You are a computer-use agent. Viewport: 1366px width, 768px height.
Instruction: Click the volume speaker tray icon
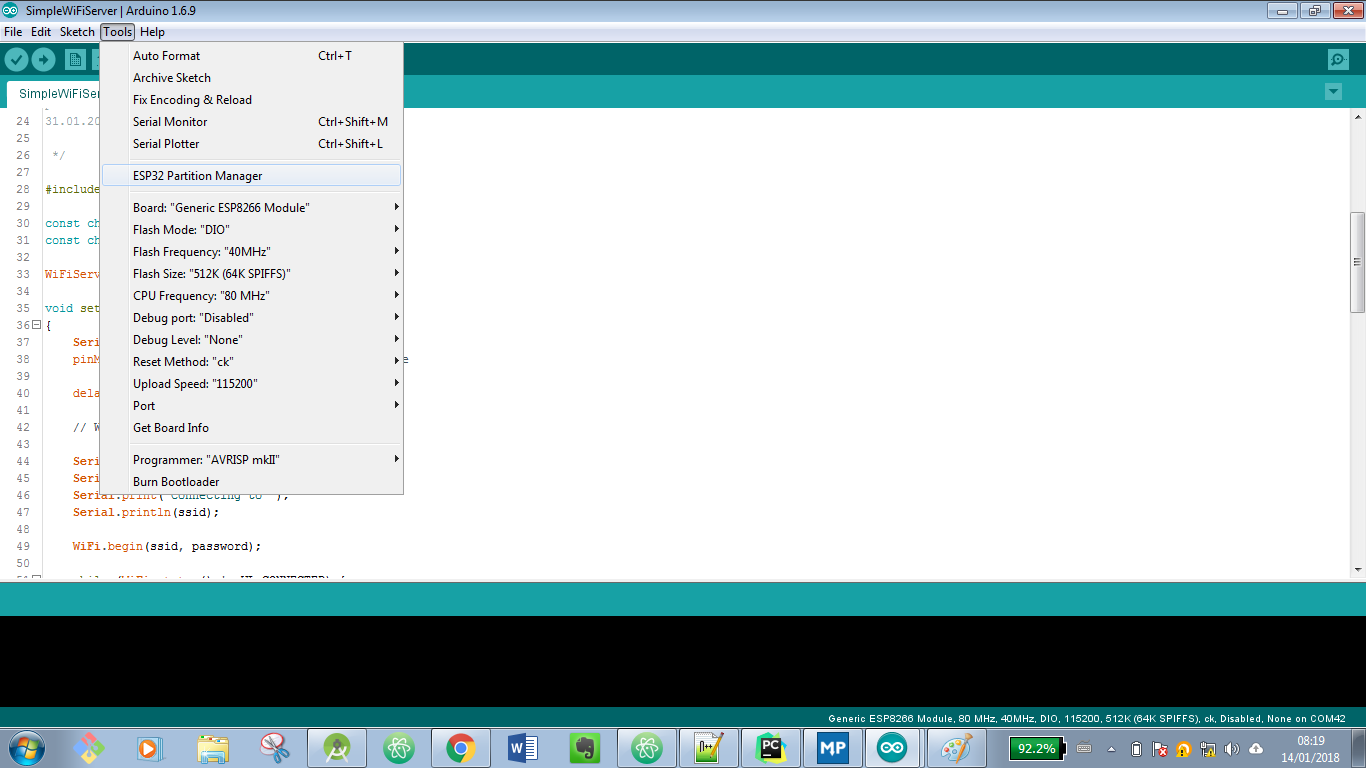tap(1232, 749)
